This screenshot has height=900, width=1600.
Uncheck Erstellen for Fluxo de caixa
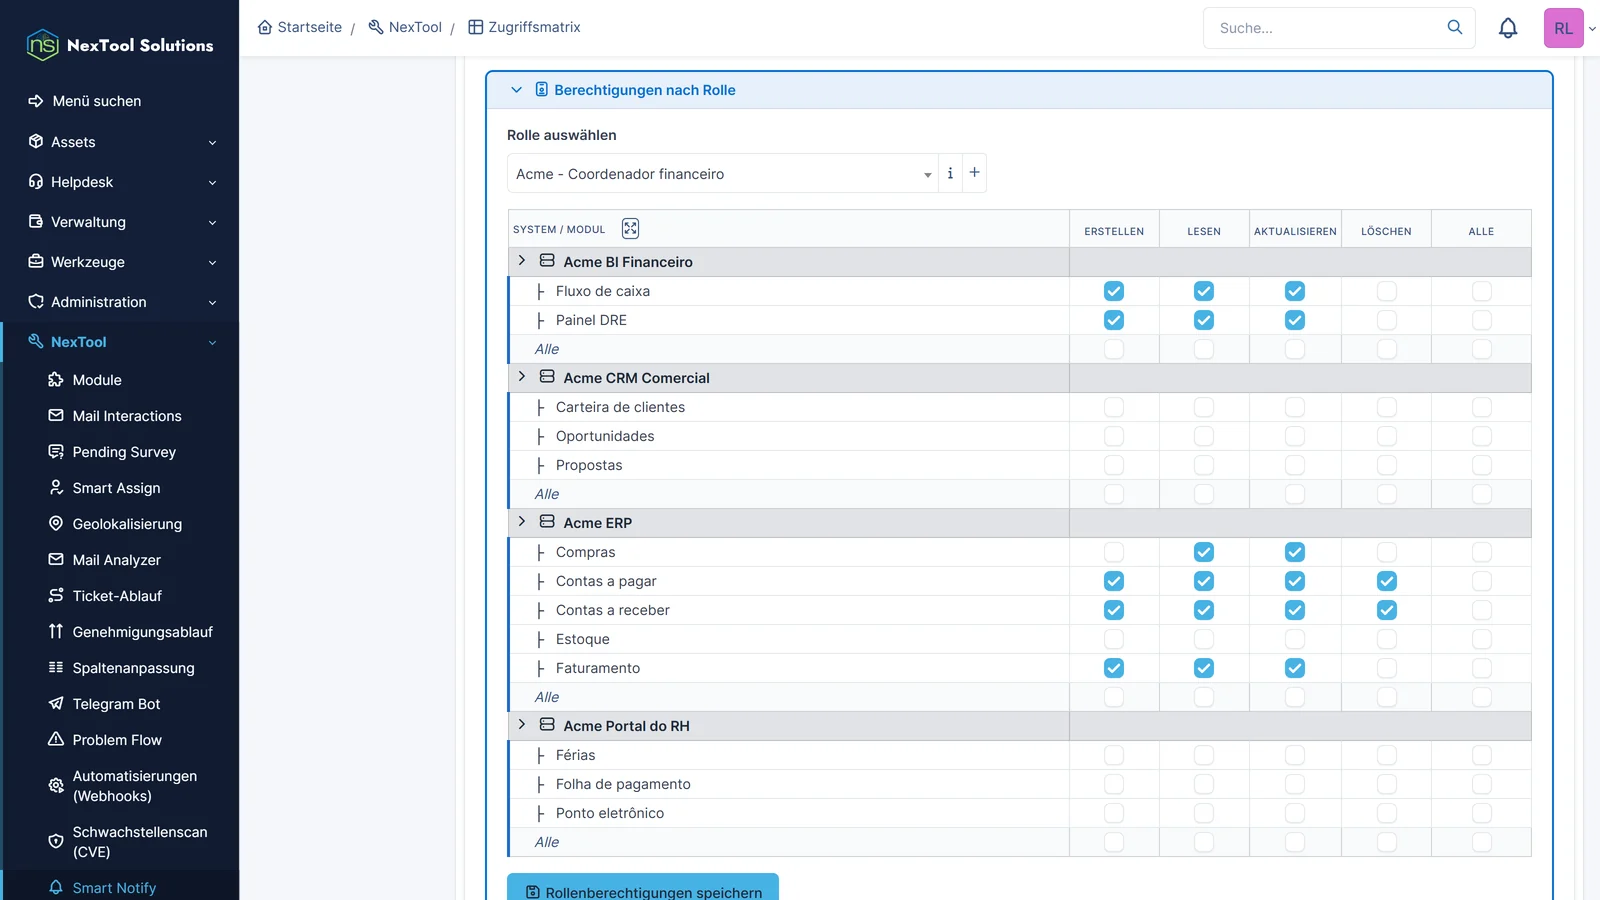click(1114, 291)
